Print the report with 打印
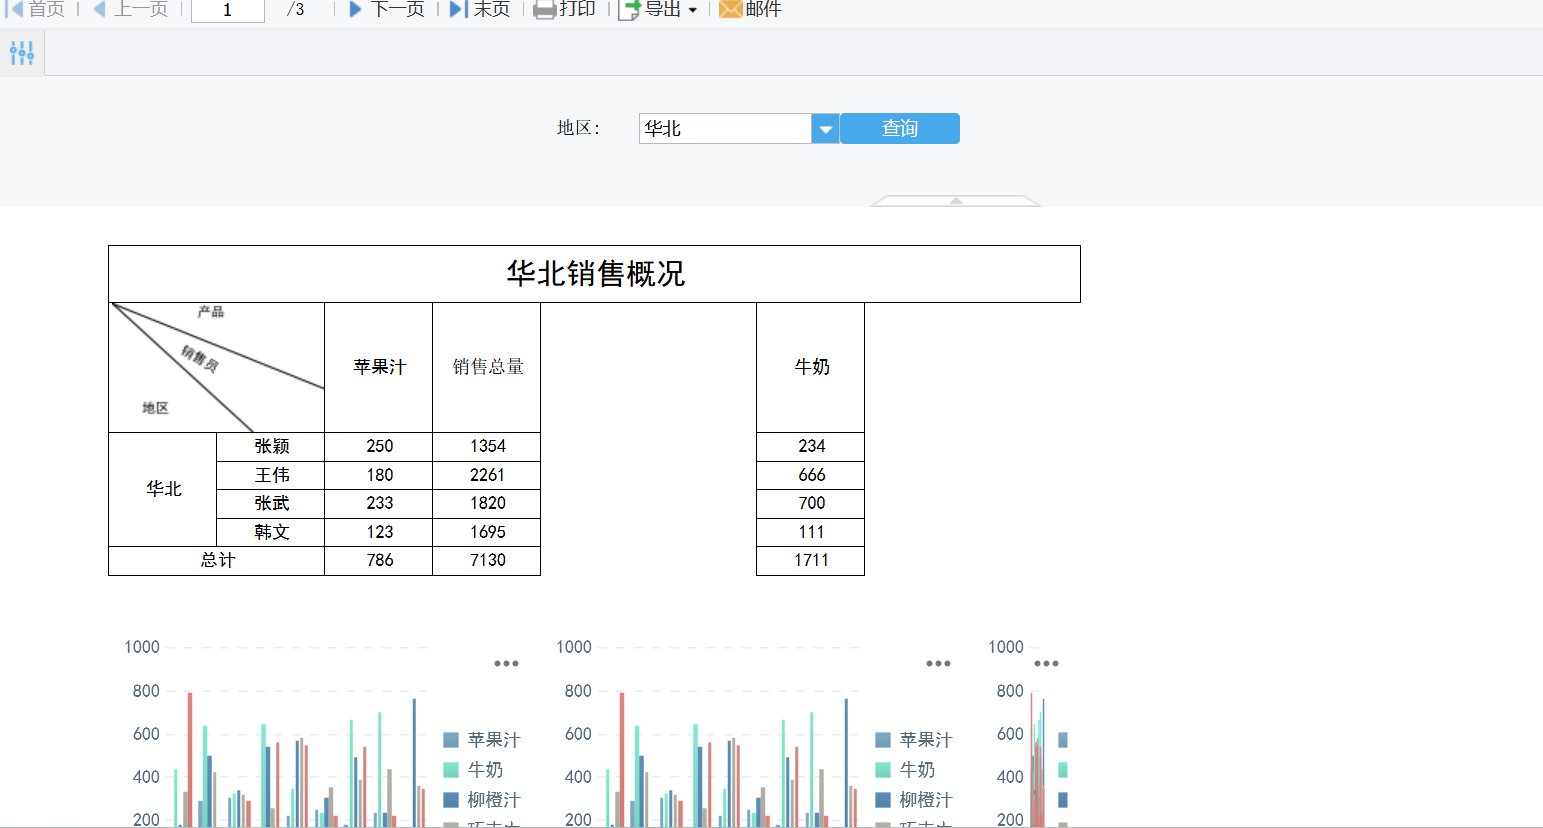The image size is (1543, 828). tap(564, 9)
